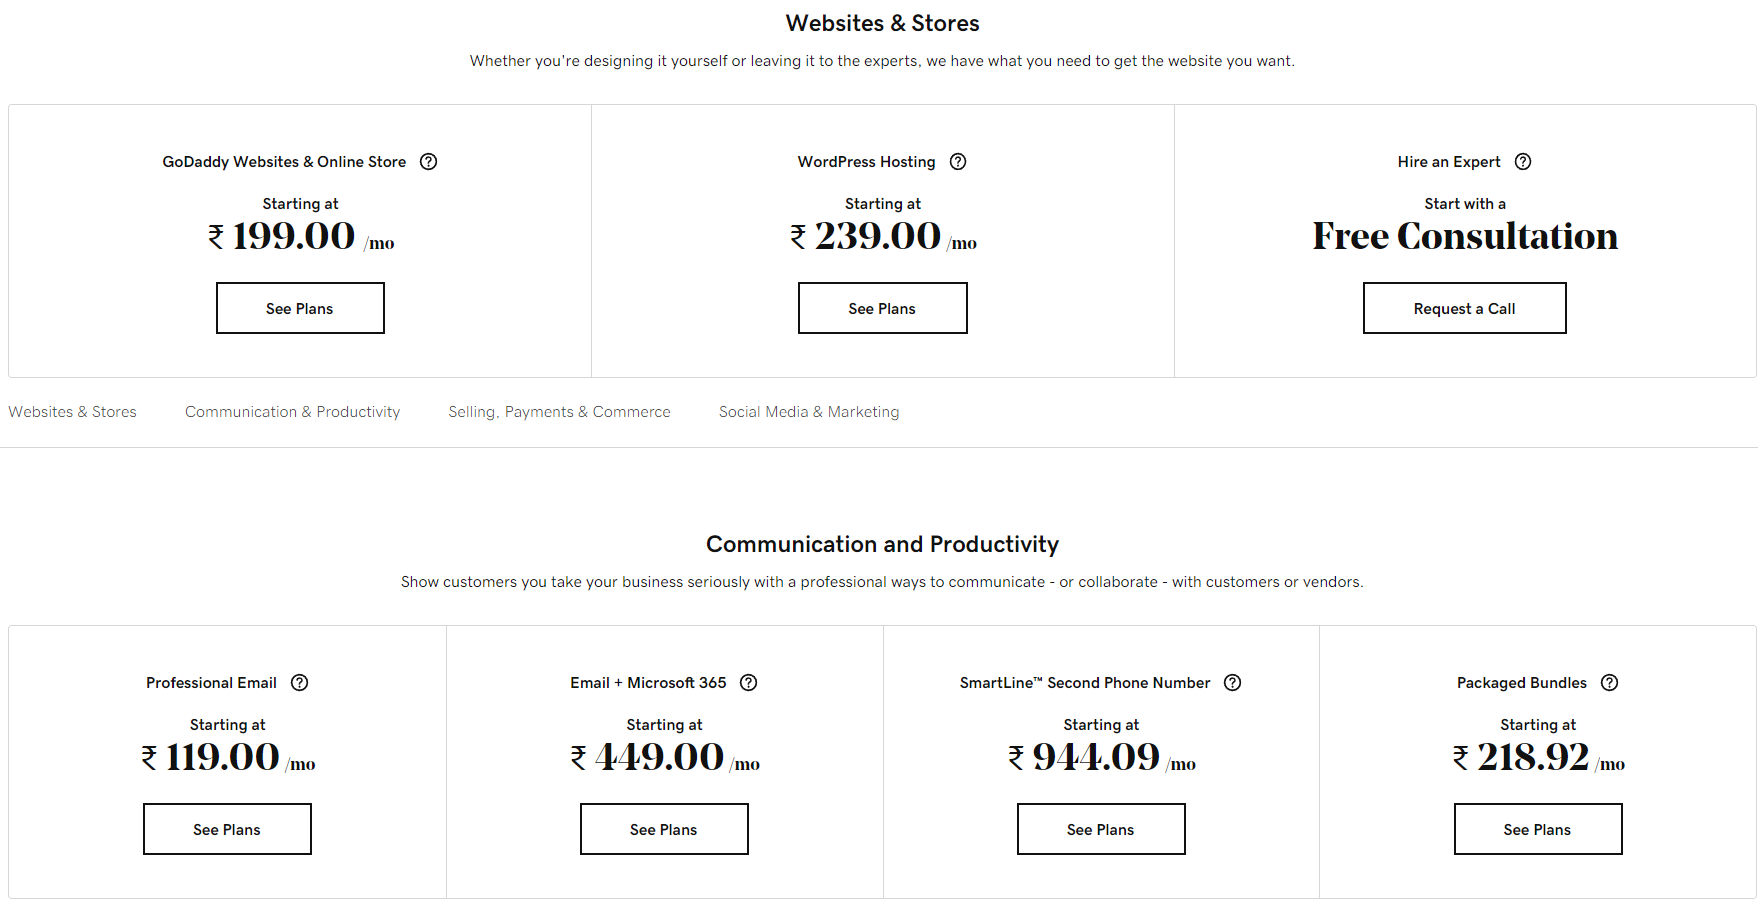Click the Free Consultation heading text
1758x905 pixels.
1465,236
